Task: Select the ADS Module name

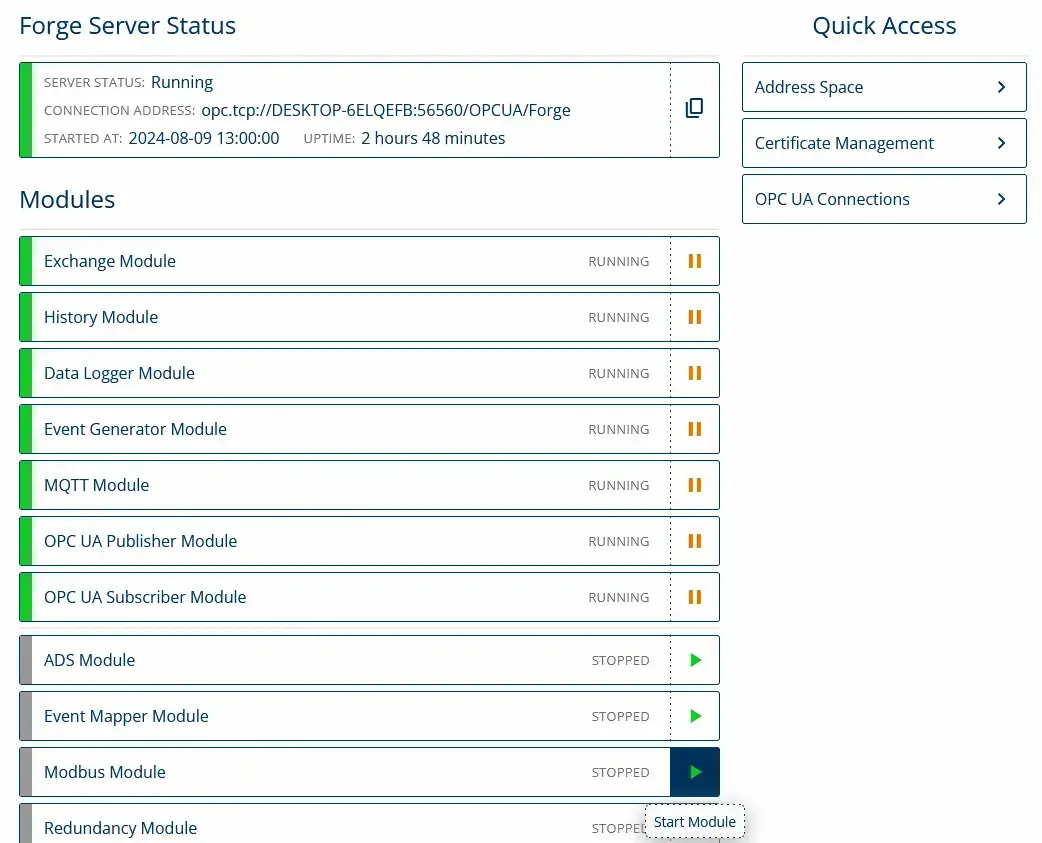Action: pyautogui.click(x=89, y=660)
